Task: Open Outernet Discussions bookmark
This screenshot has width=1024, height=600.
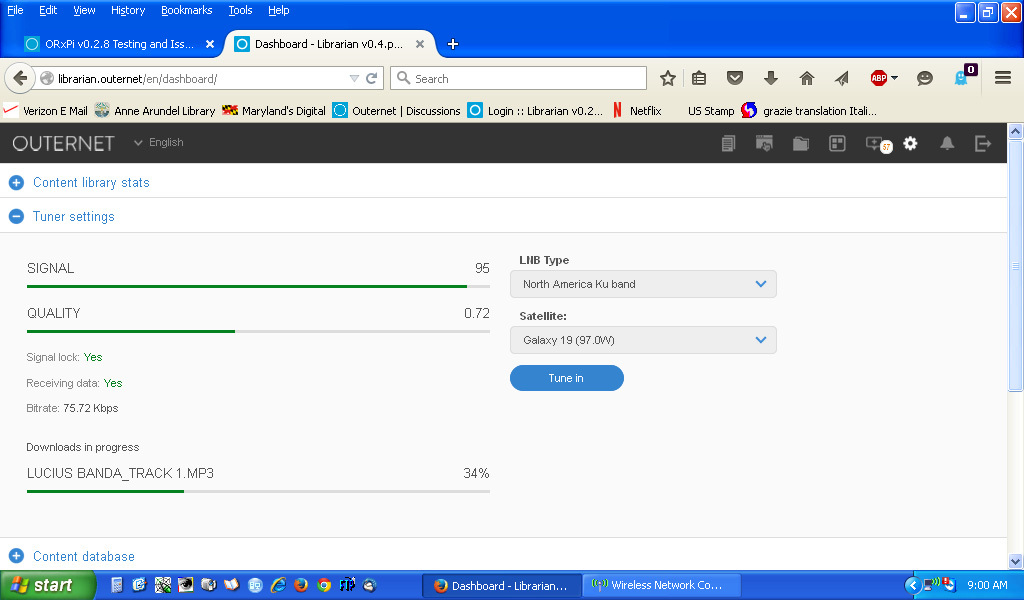Action: 397,111
